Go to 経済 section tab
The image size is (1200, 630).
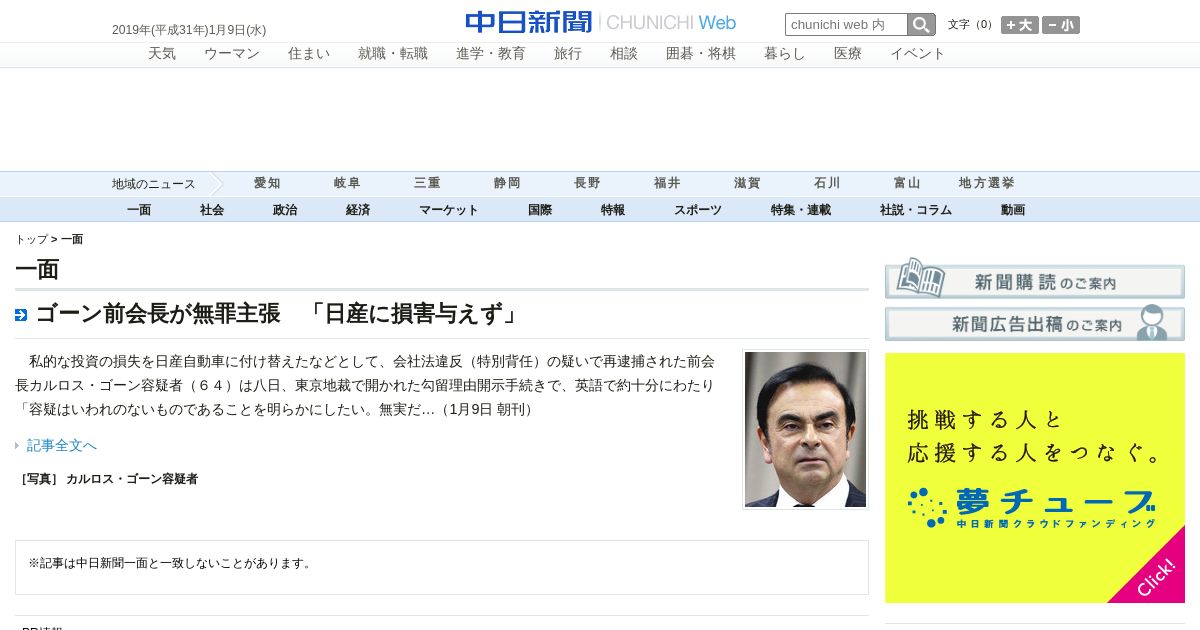point(358,210)
